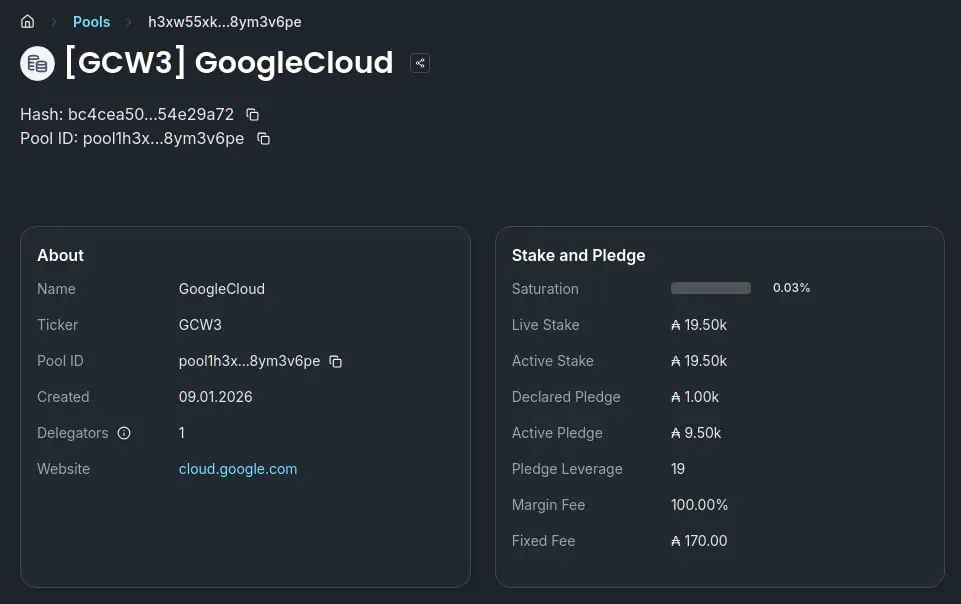The width and height of the screenshot is (961, 604).
Task: Click the Live Stake value
Action: coord(699,325)
